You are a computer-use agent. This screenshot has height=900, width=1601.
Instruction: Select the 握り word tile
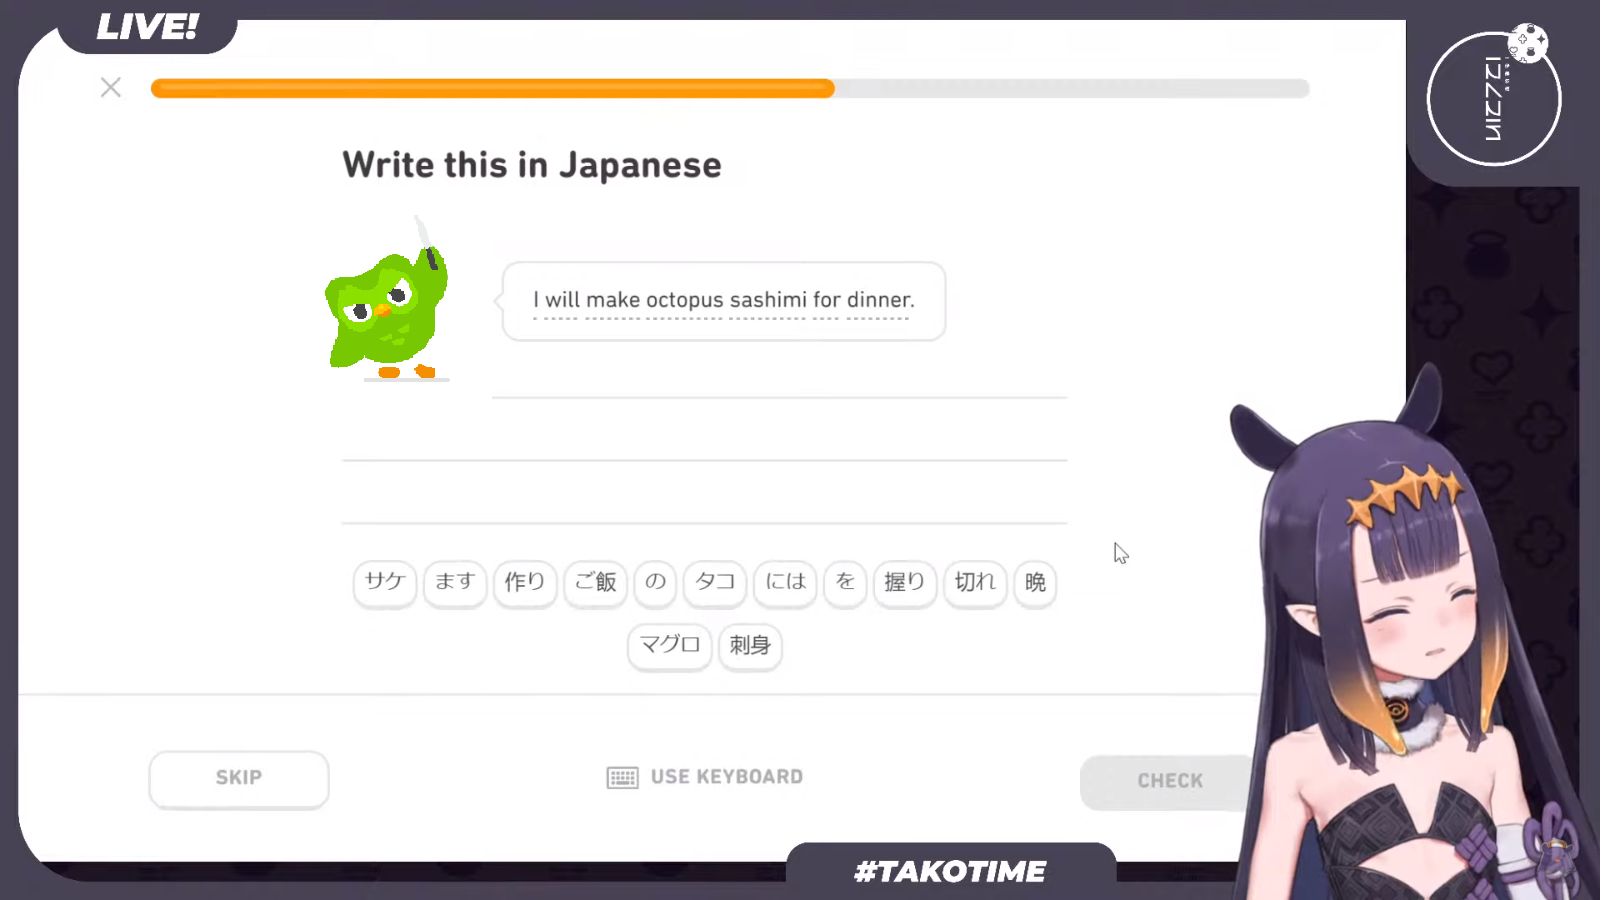(x=904, y=584)
